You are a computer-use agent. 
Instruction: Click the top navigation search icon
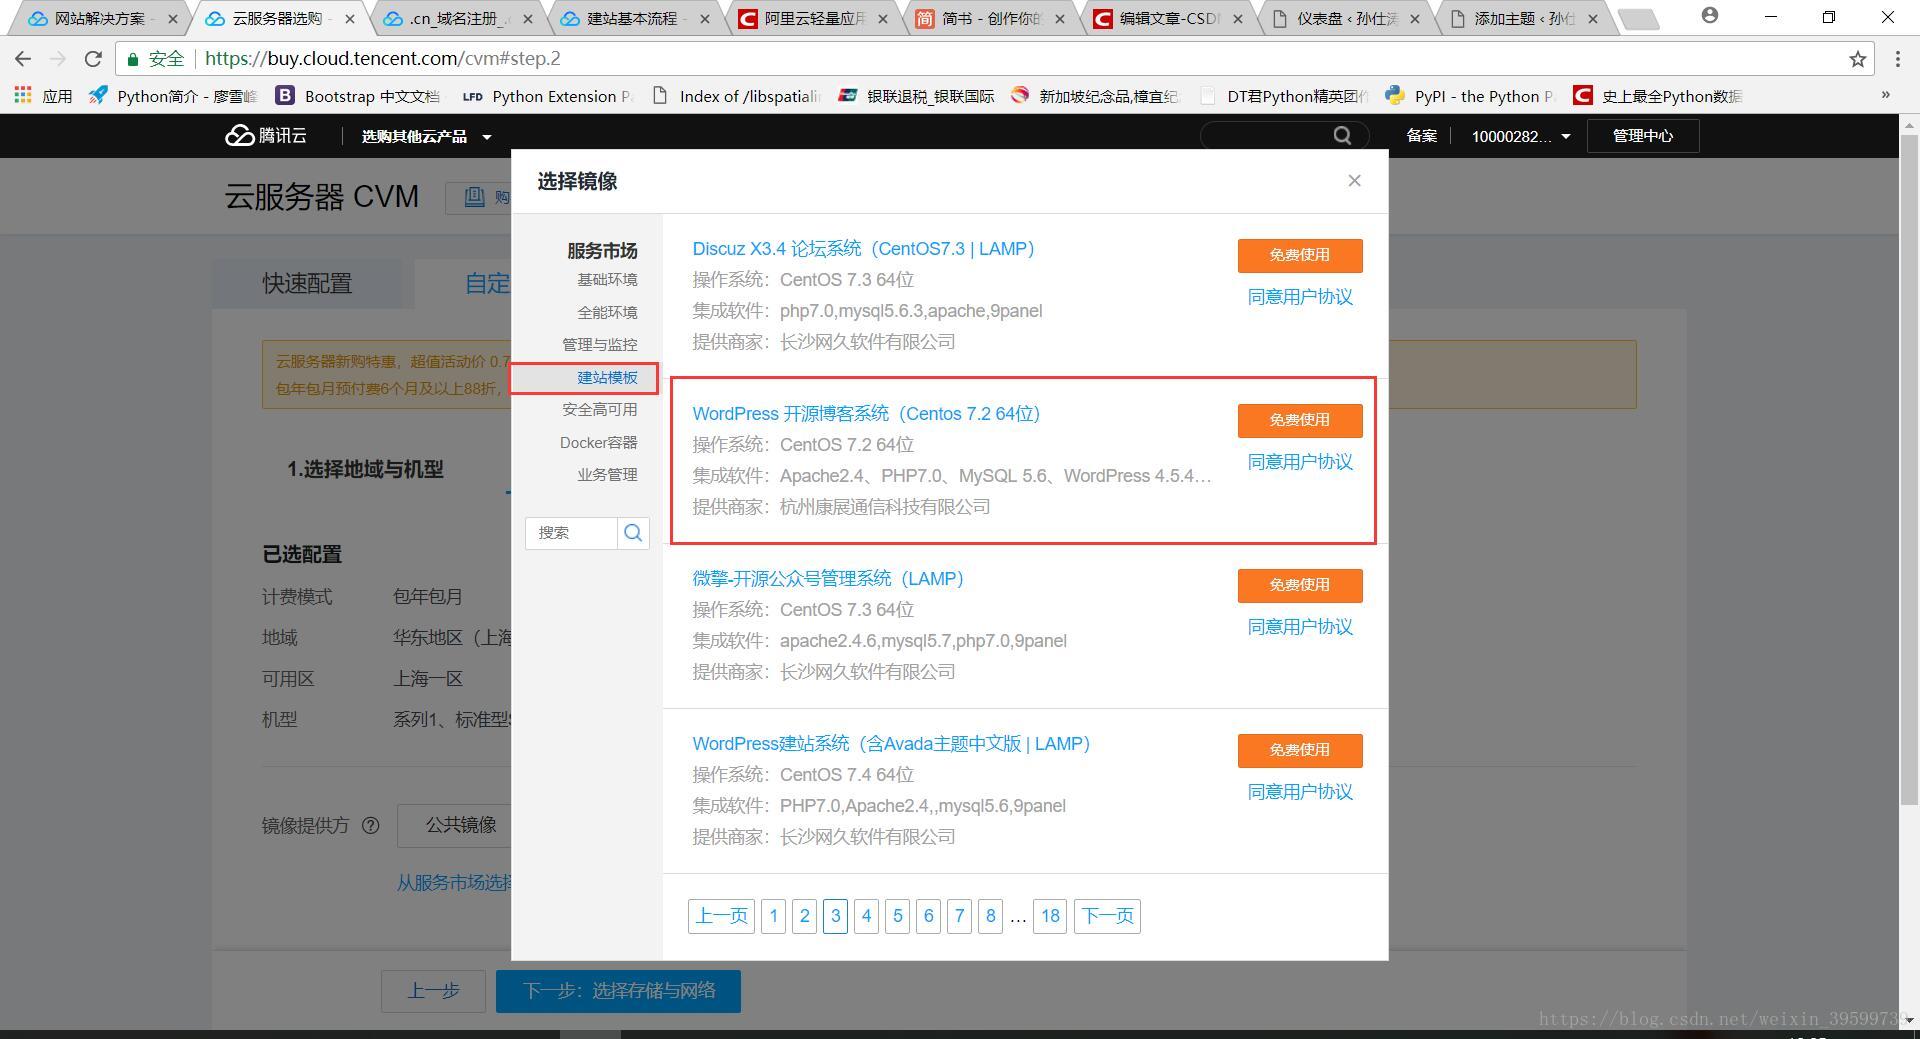[x=1342, y=136]
